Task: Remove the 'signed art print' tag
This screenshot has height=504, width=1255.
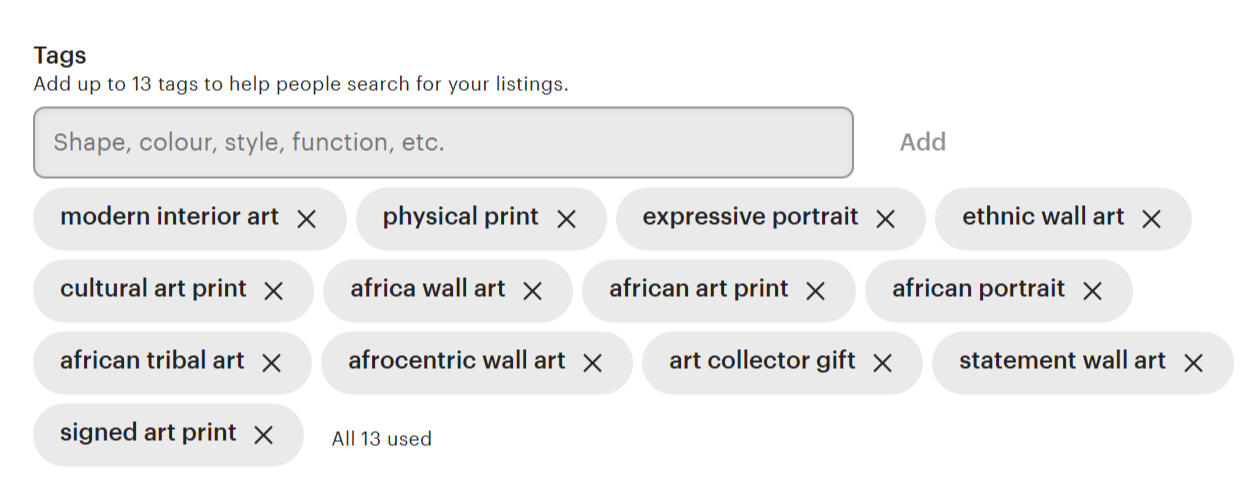Action: tap(263, 435)
